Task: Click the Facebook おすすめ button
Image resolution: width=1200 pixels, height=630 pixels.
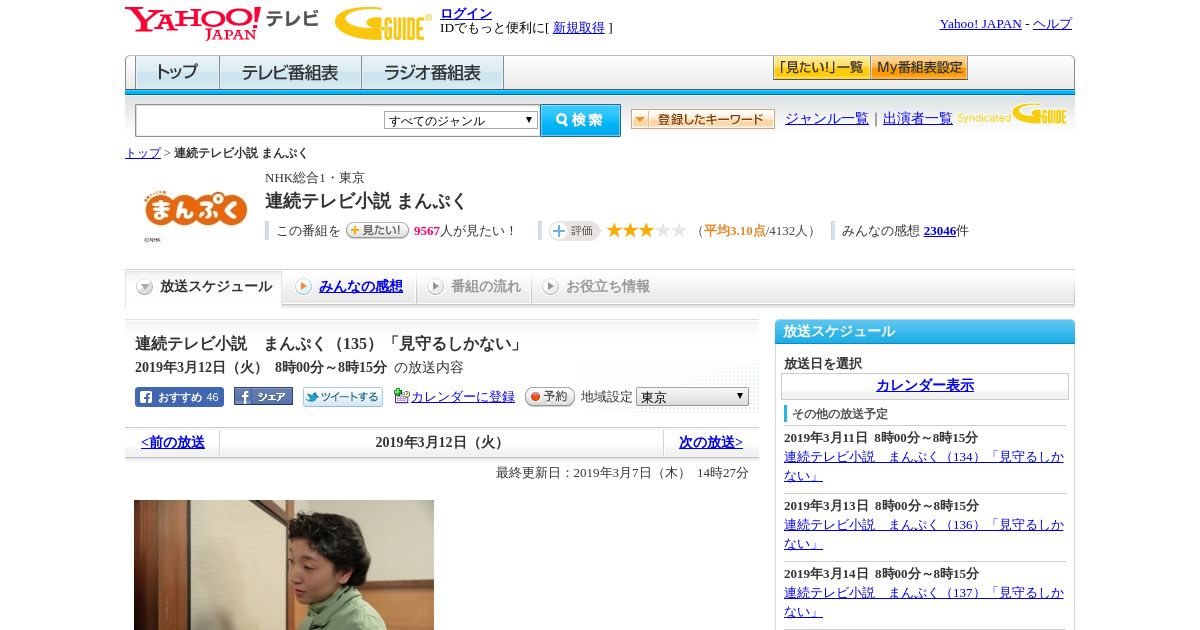Action: (179, 397)
